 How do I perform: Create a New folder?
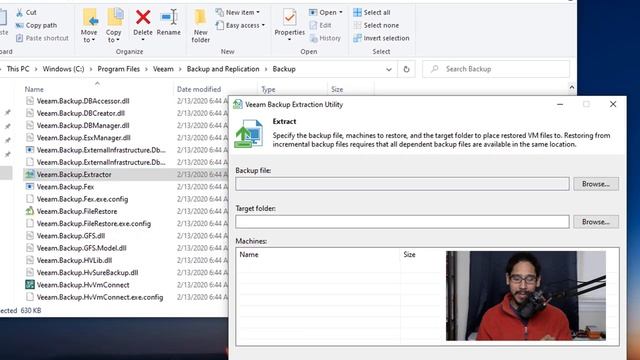[200, 25]
